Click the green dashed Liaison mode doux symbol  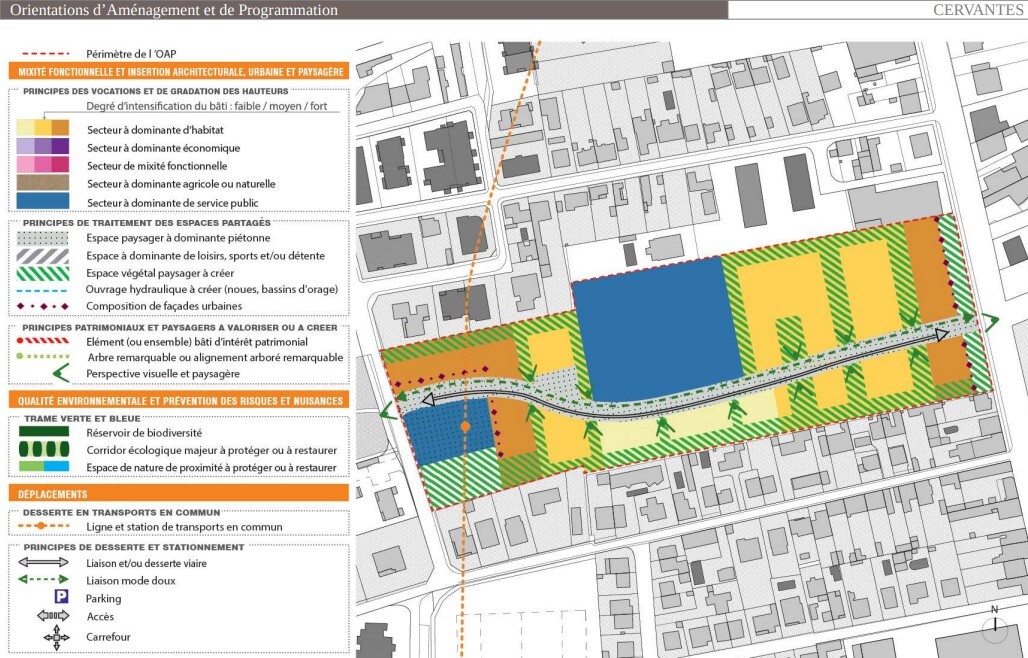point(43,579)
